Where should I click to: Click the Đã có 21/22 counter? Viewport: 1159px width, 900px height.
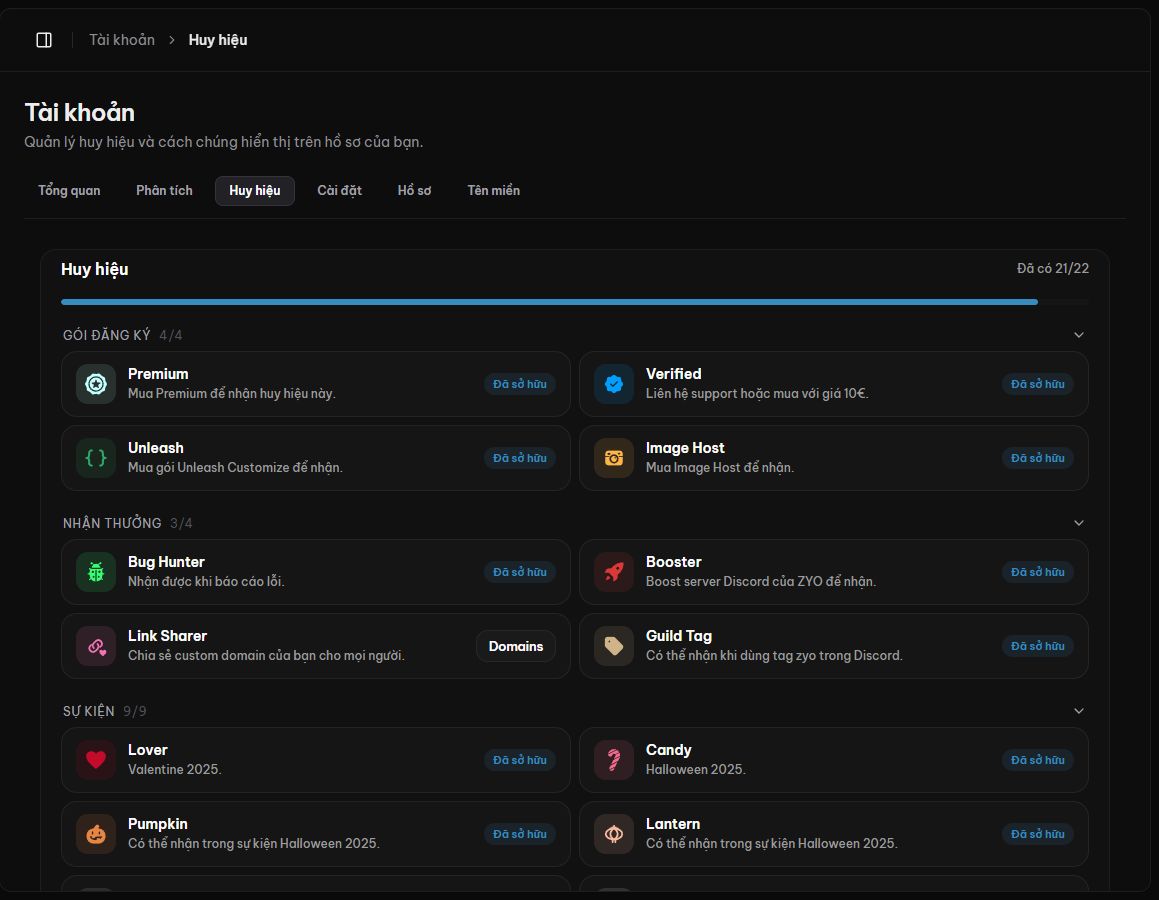click(x=1053, y=268)
